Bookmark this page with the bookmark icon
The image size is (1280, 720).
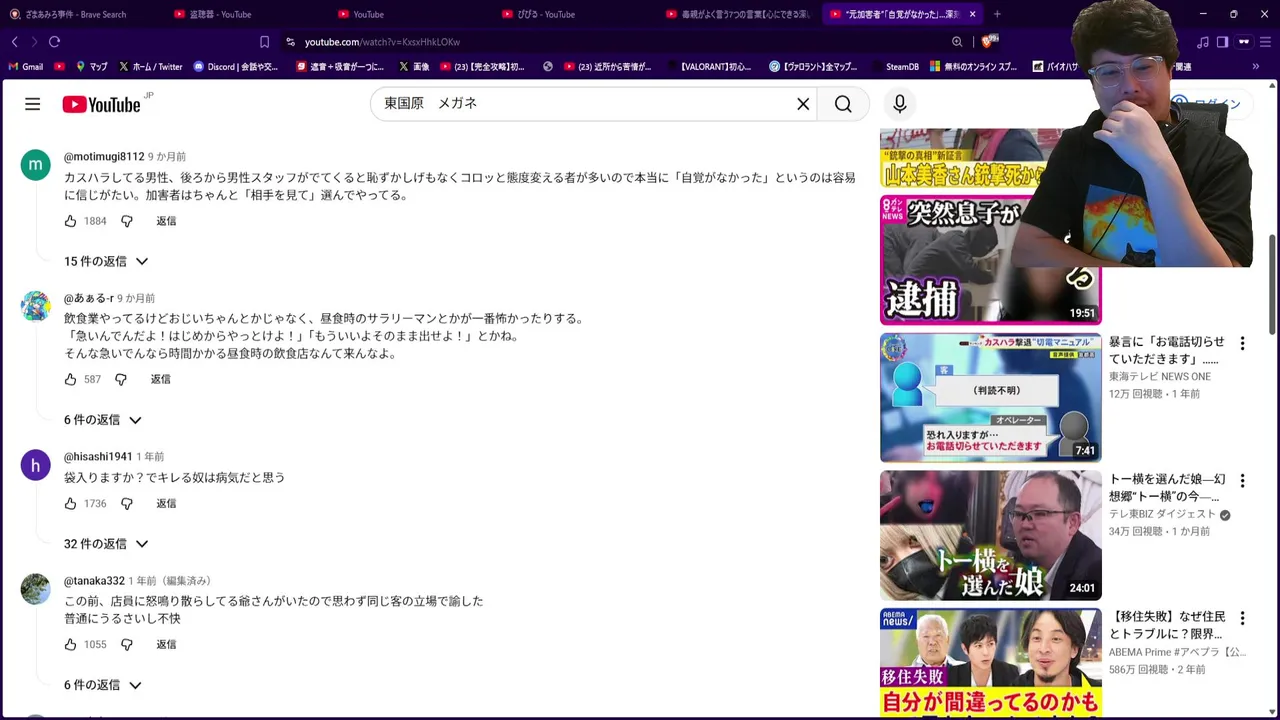[x=264, y=42]
